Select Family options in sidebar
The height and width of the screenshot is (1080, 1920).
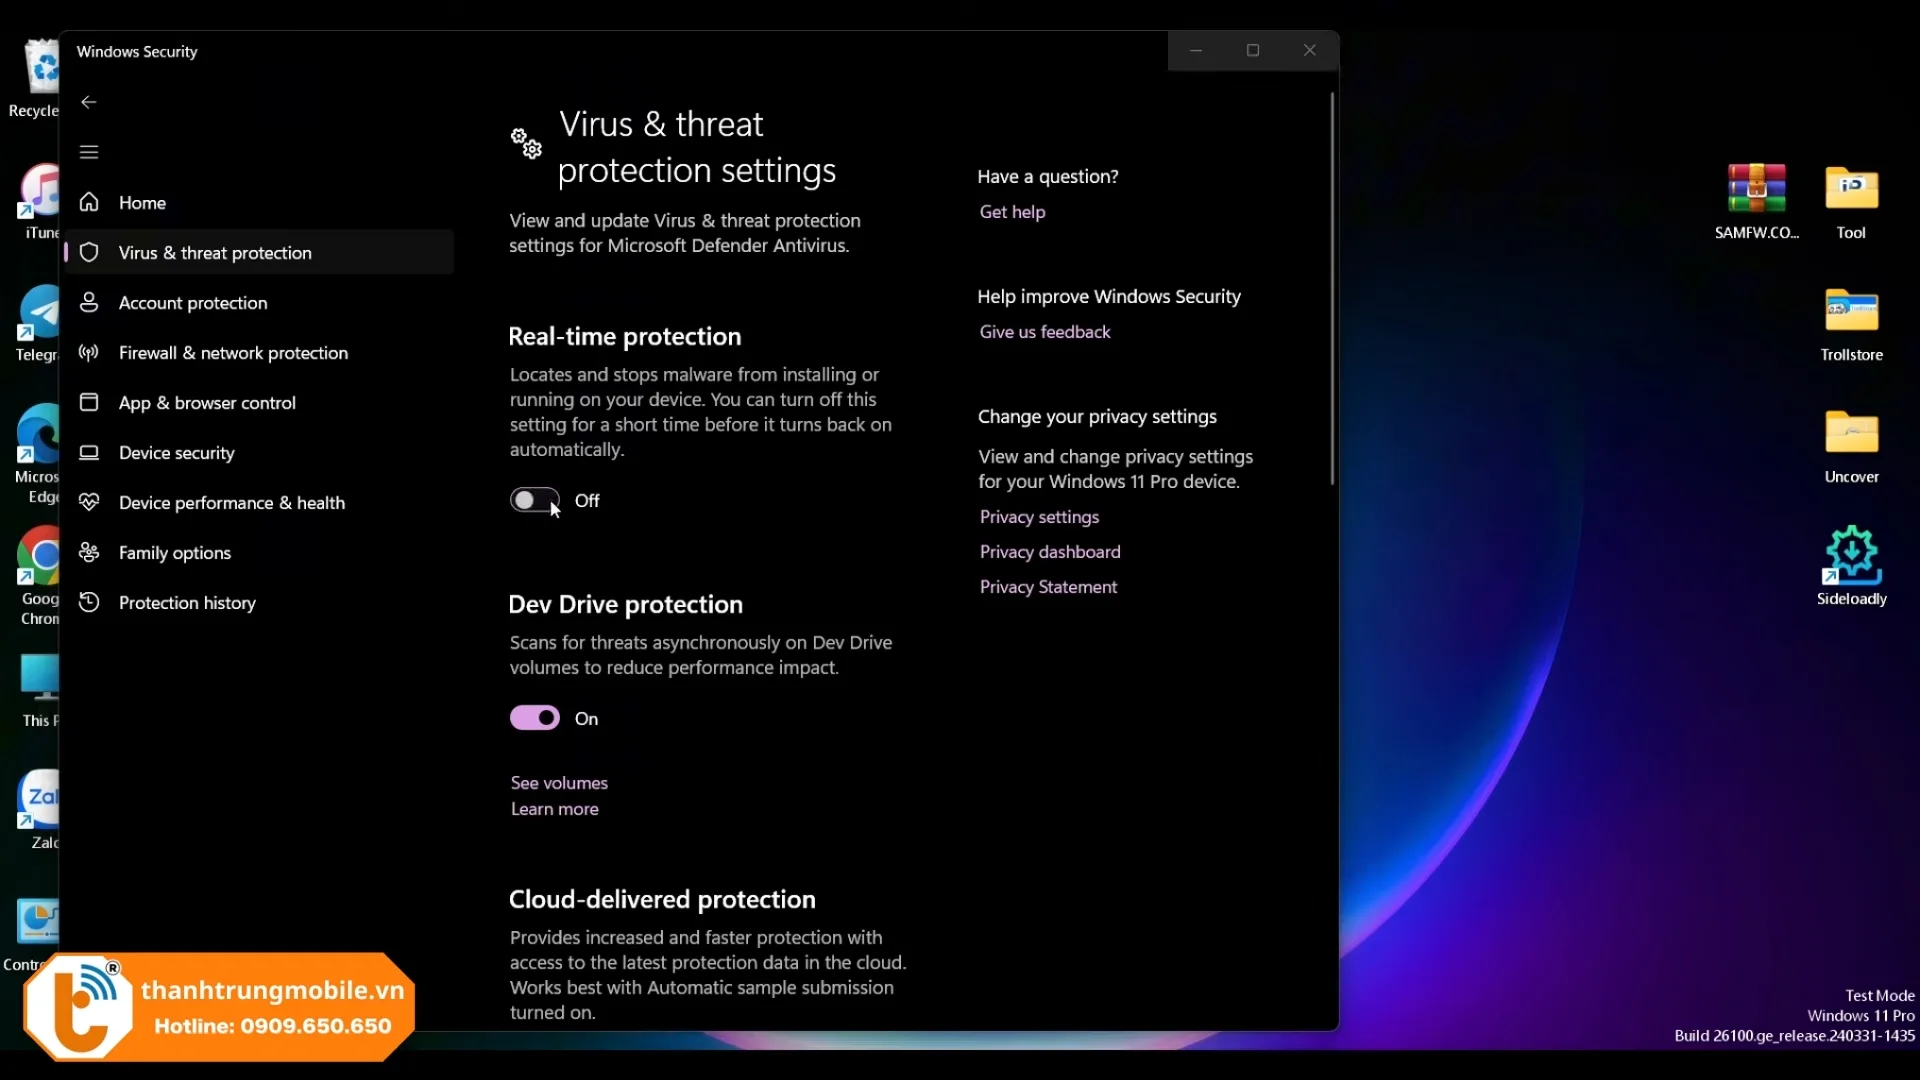(x=175, y=552)
